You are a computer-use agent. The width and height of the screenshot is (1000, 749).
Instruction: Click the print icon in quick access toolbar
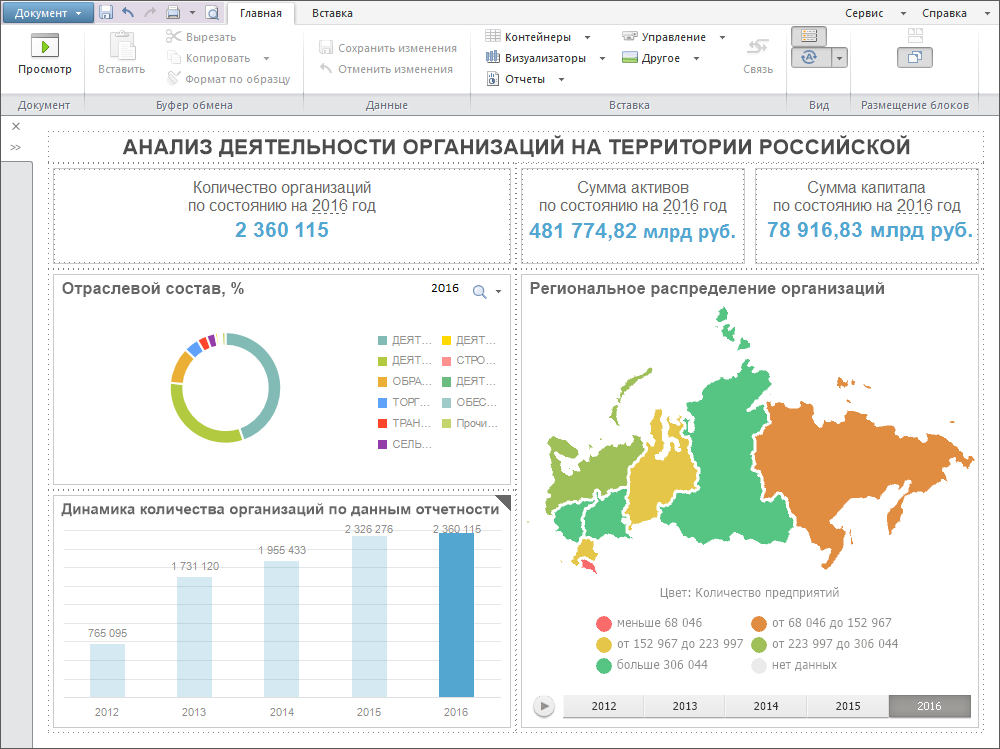(x=172, y=13)
